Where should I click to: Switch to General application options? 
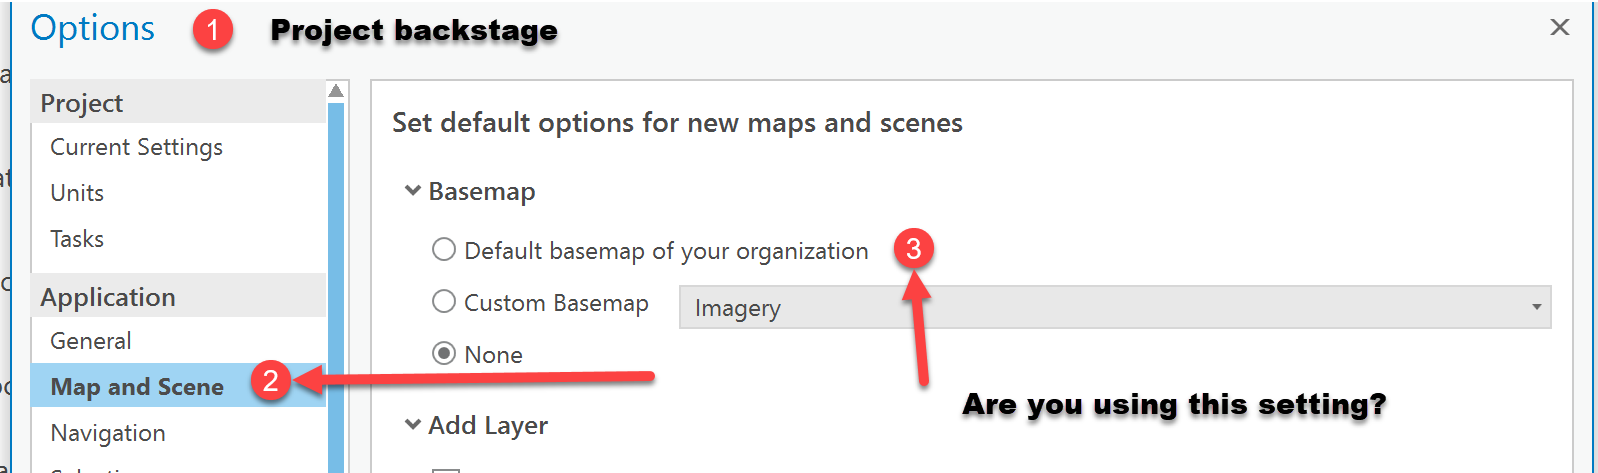coord(91,341)
